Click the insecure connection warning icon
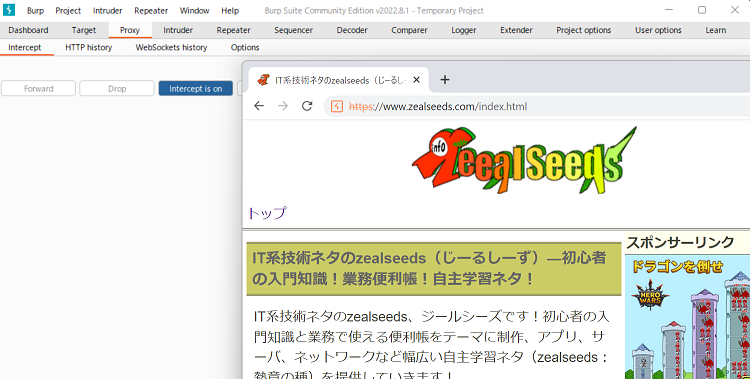Viewport: 750px width, 379px height. pos(337,106)
